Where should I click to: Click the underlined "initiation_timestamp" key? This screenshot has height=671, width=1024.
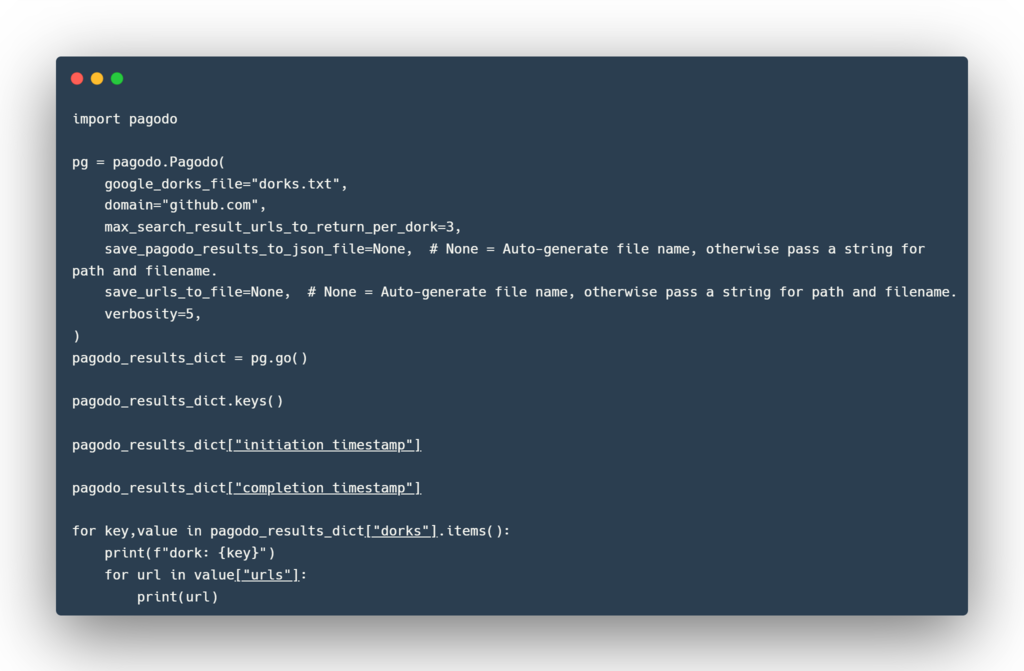click(324, 444)
